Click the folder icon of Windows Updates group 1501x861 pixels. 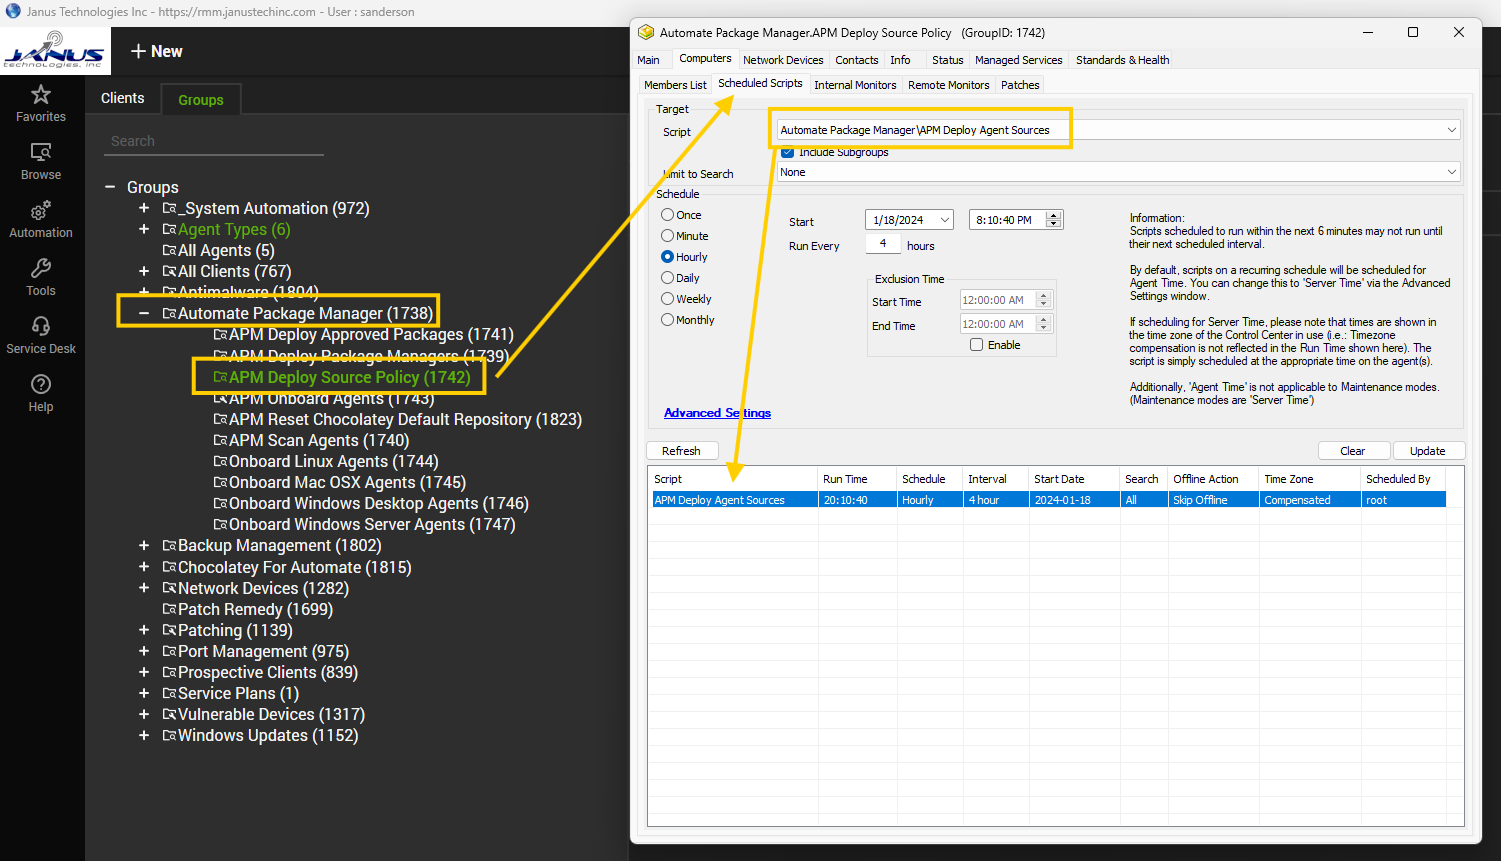coord(169,736)
